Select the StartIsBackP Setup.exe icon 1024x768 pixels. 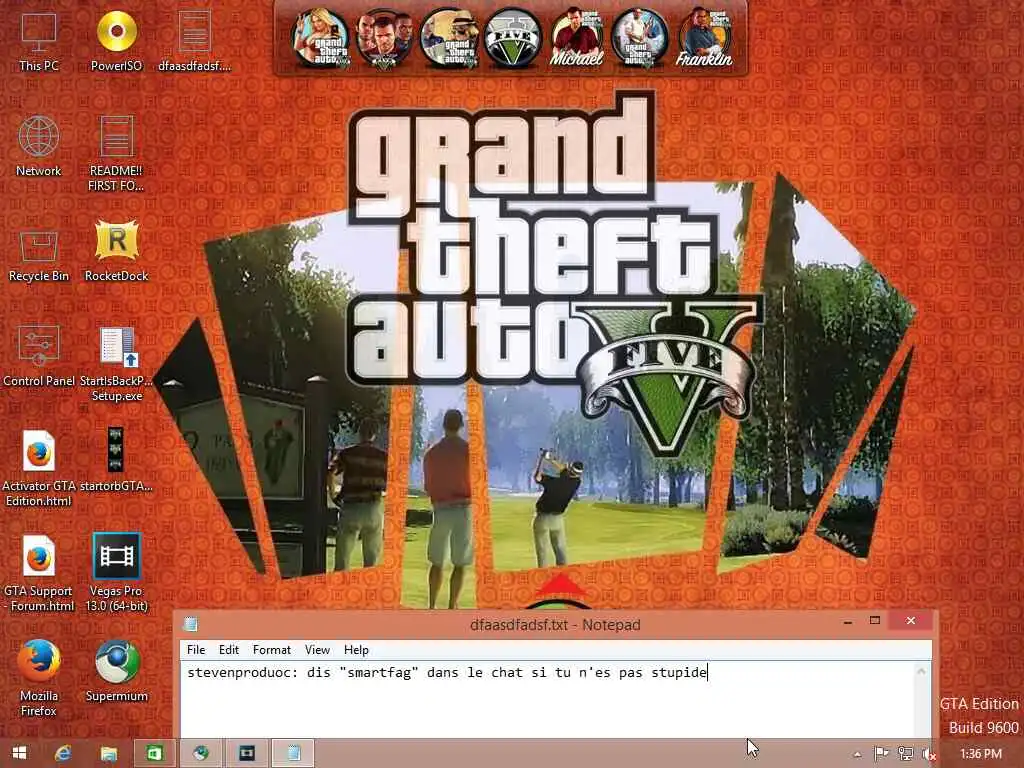point(116,364)
